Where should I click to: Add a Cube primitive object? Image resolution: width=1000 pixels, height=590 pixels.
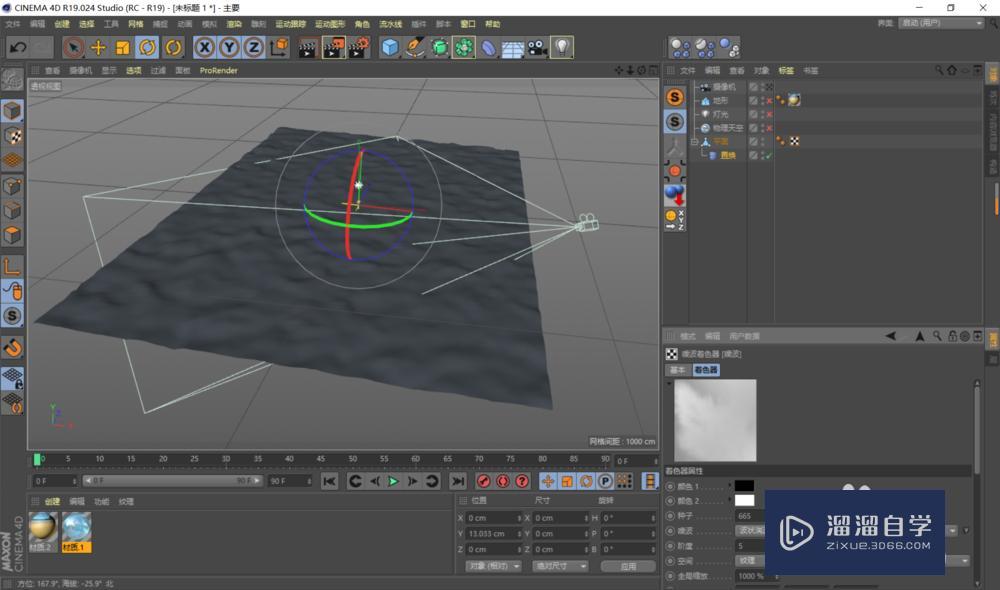(x=390, y=47)
